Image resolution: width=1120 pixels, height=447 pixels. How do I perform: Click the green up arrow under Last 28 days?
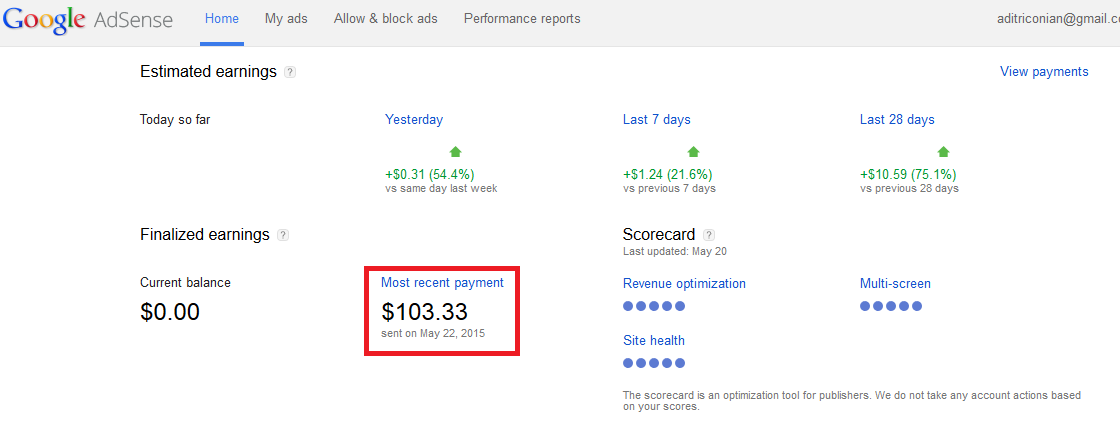(944, 151)
